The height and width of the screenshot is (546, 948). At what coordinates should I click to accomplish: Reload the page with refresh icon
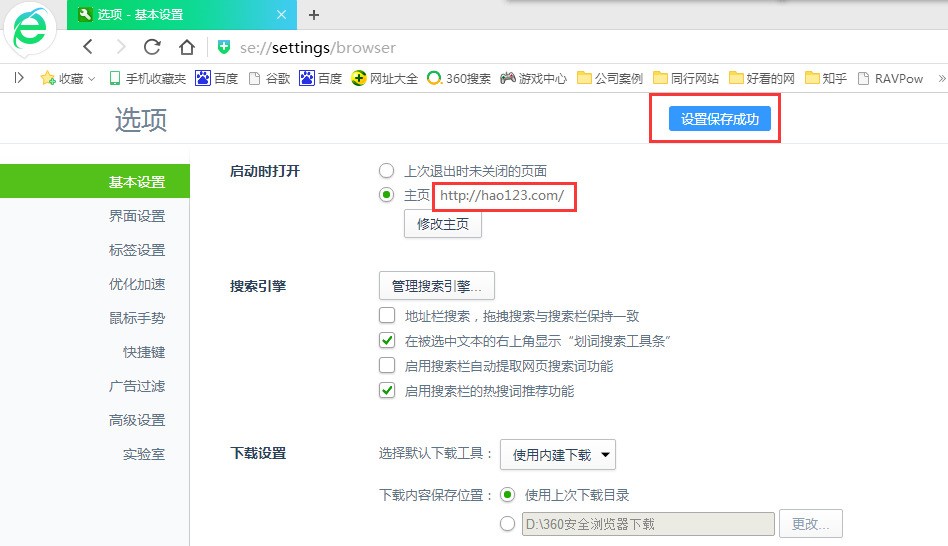click(x=152, y=47)
